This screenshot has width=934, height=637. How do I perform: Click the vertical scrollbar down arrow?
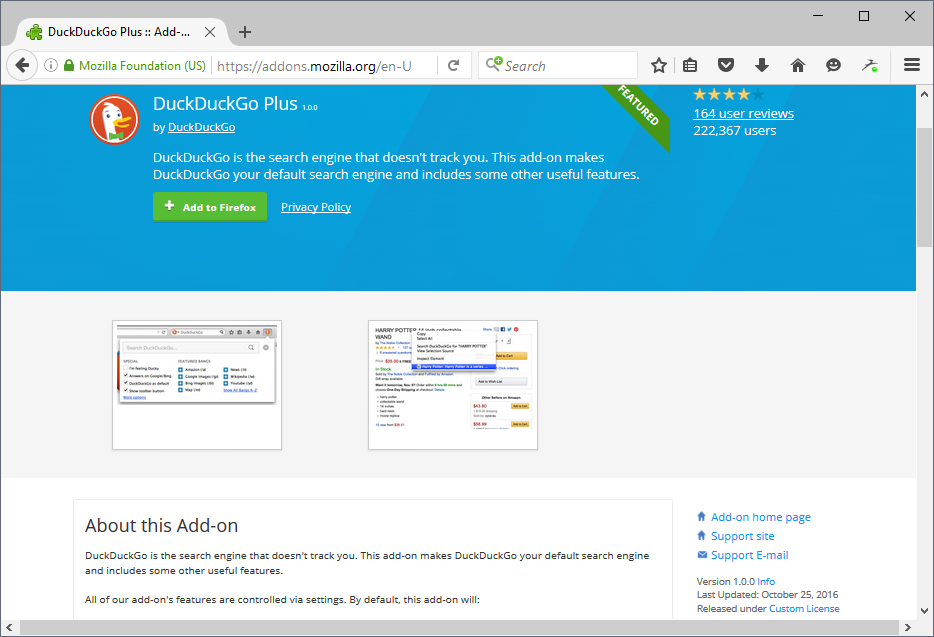(x=924, y=611)
